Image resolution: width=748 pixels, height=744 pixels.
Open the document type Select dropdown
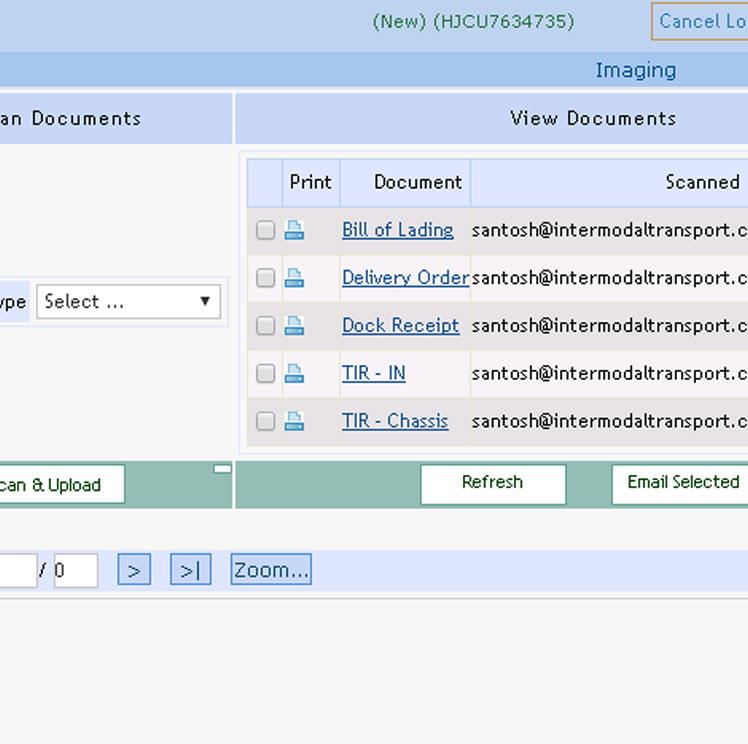point(128,302)
